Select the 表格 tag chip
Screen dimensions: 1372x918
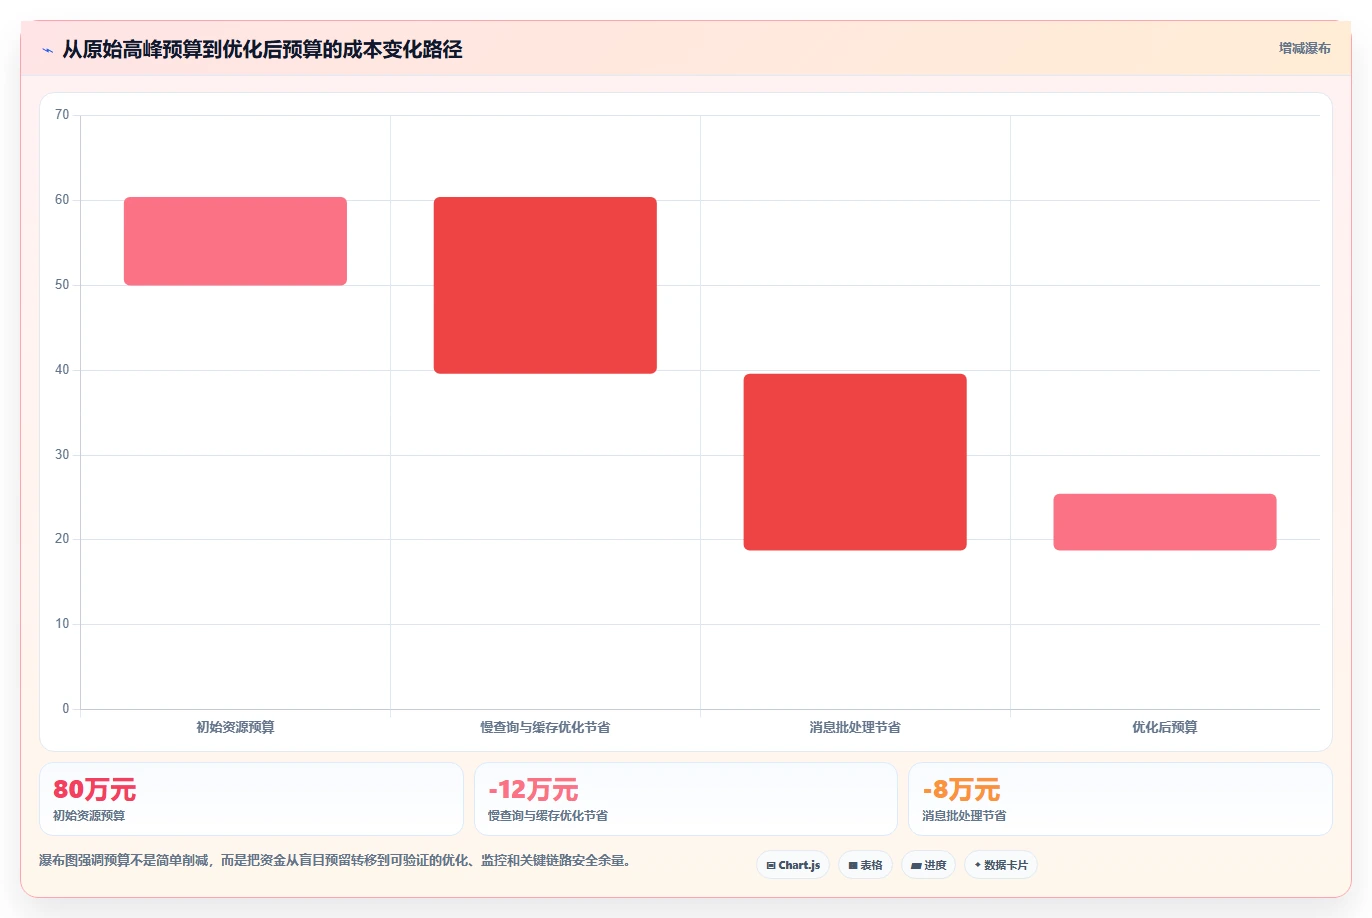865,865
